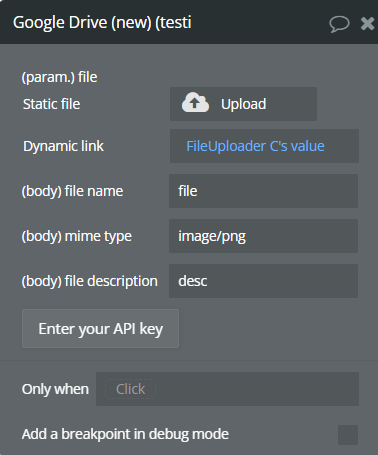The width and height of the screenshot is (378, 455).
Task: Open the comment bubble icon in header
Action: pyautogui.click(x=339, y=24)
